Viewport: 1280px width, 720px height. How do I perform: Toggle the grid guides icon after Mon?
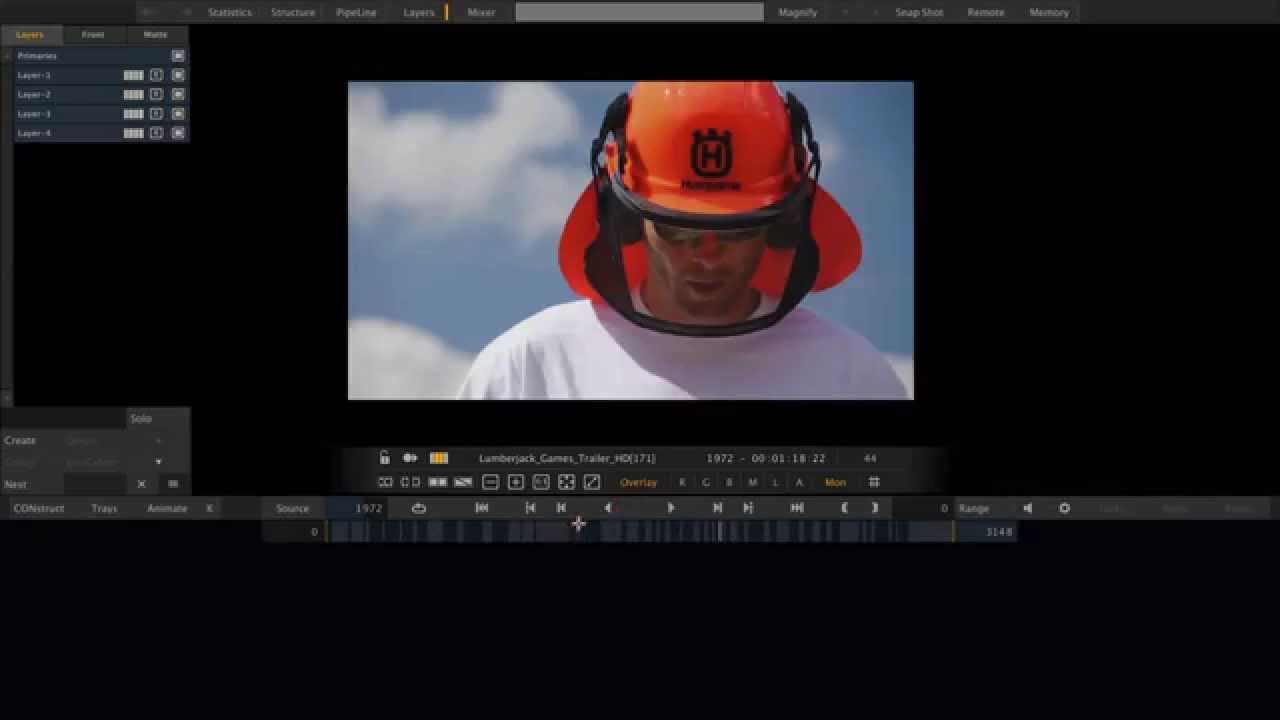(x=873, y=482)
